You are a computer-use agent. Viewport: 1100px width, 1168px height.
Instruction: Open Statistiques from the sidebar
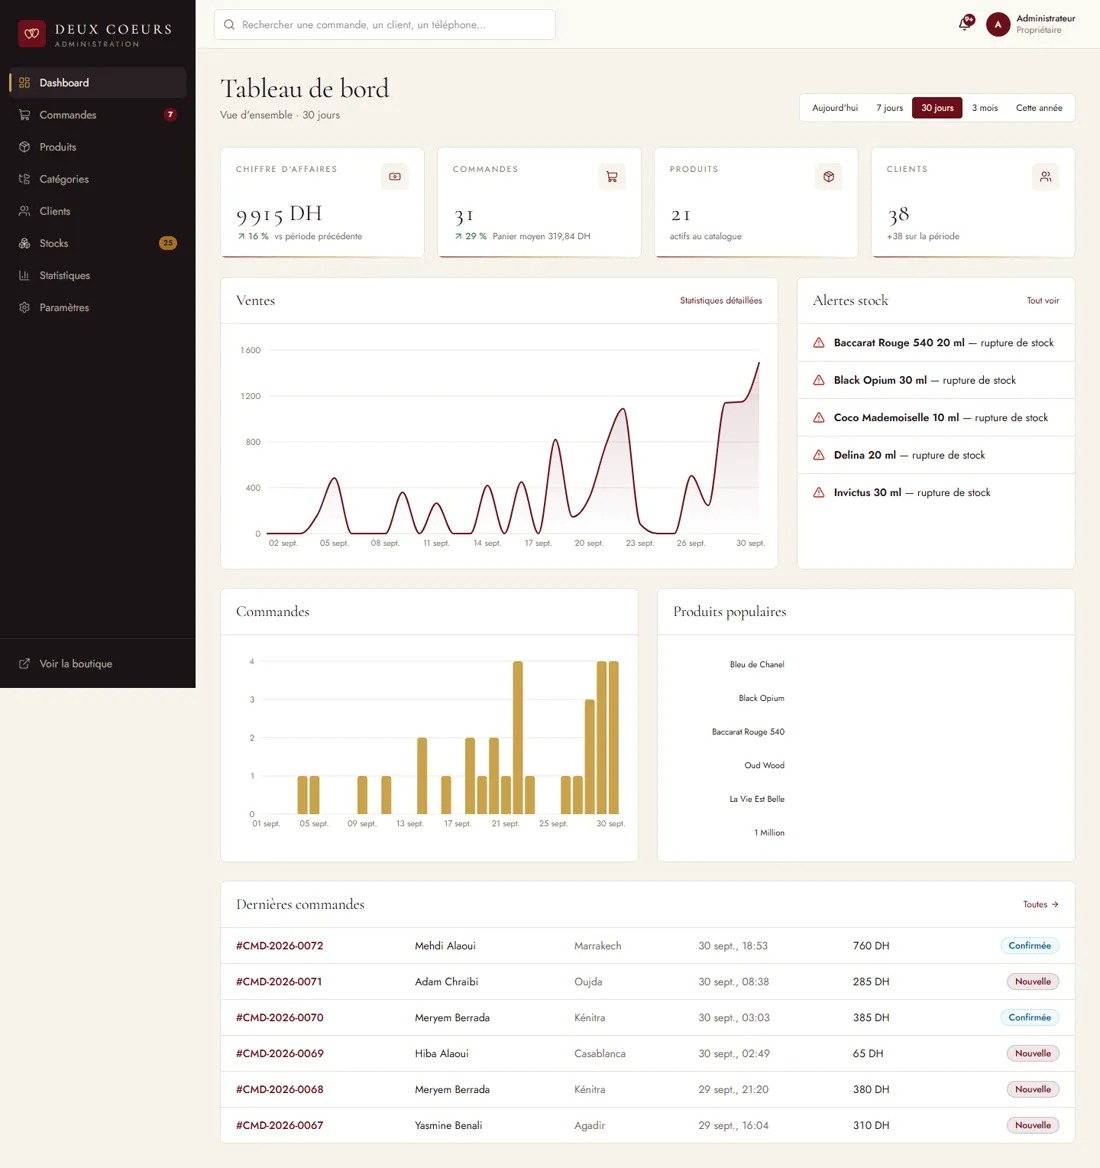[98, 275]
